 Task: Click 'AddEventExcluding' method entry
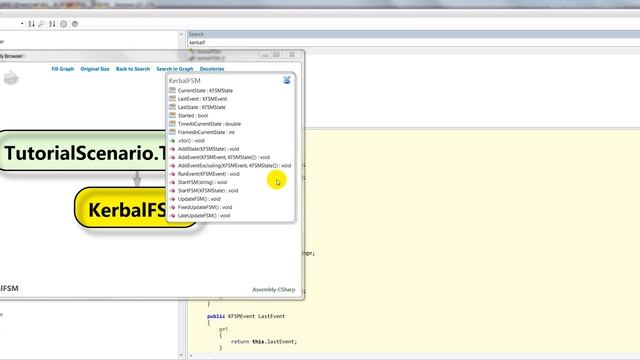click(235, 166)
